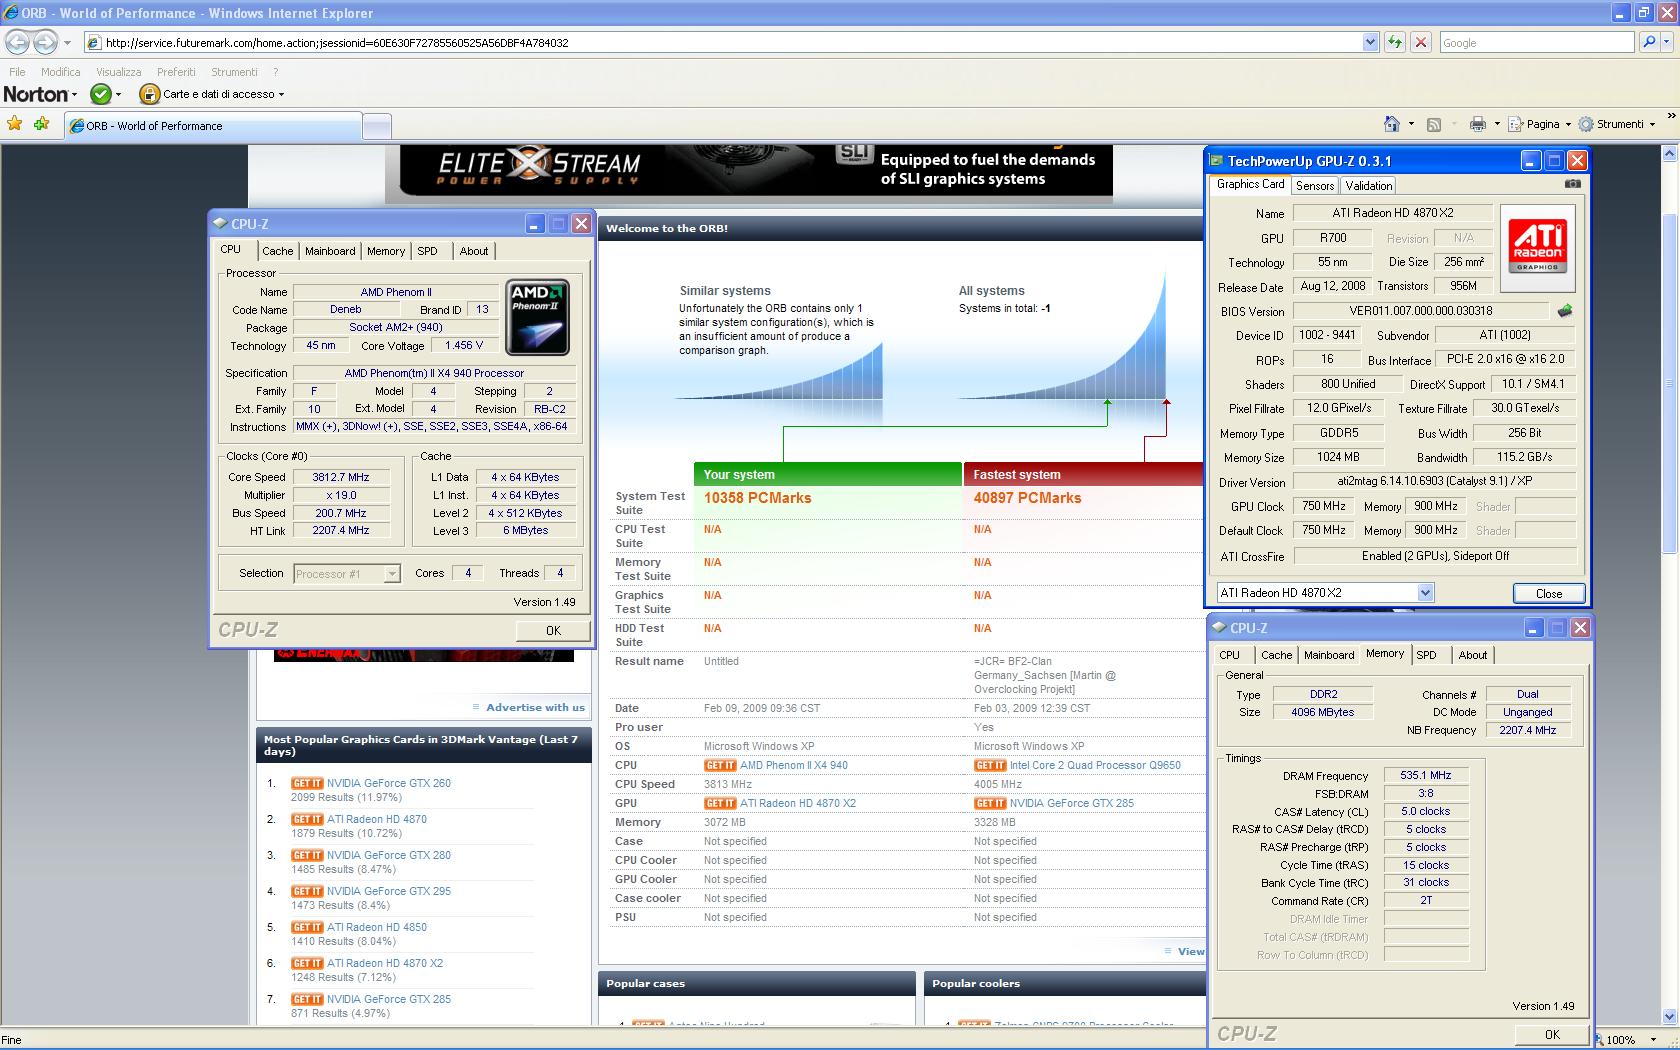Image resolution: width=1680 pixels, height=1050 pixels.
Task: Open Cache tab in left CPU-Z window
Action: [278, 251]
